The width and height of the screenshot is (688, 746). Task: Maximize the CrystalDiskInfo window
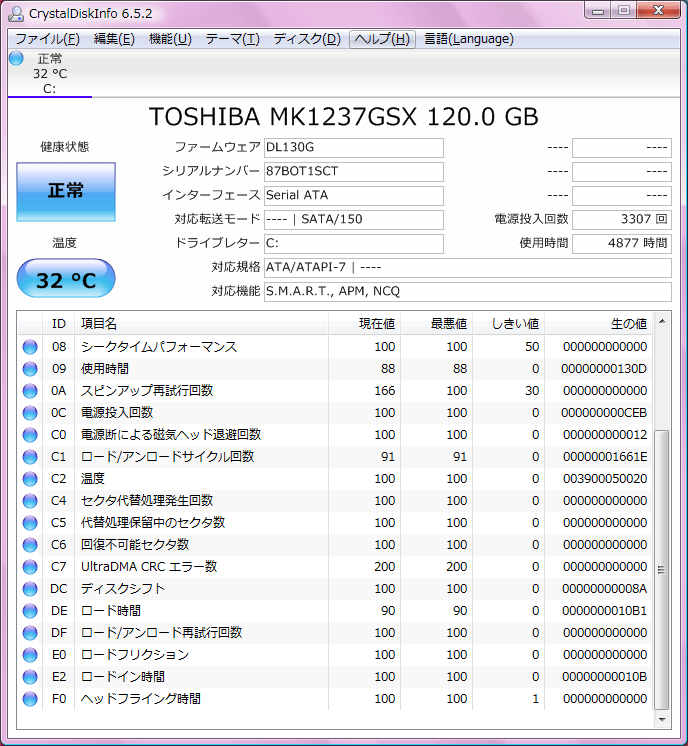coord(624,11)
